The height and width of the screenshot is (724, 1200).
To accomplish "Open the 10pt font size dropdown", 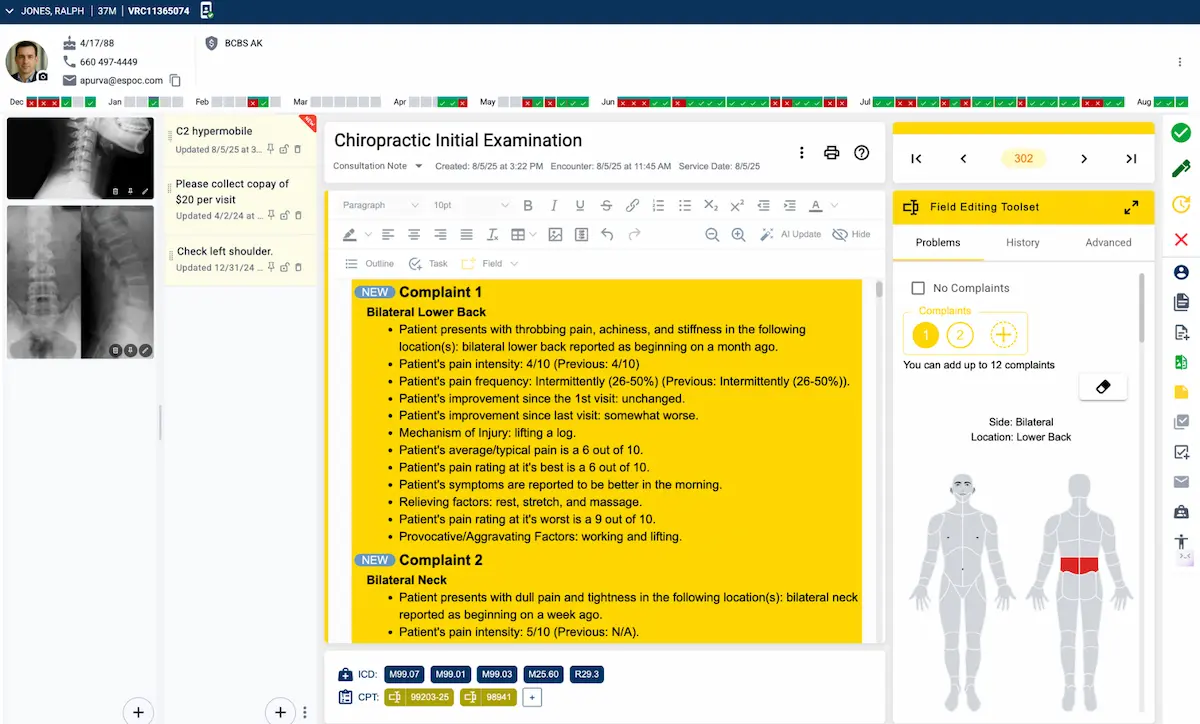I will (x=470, y=206).
